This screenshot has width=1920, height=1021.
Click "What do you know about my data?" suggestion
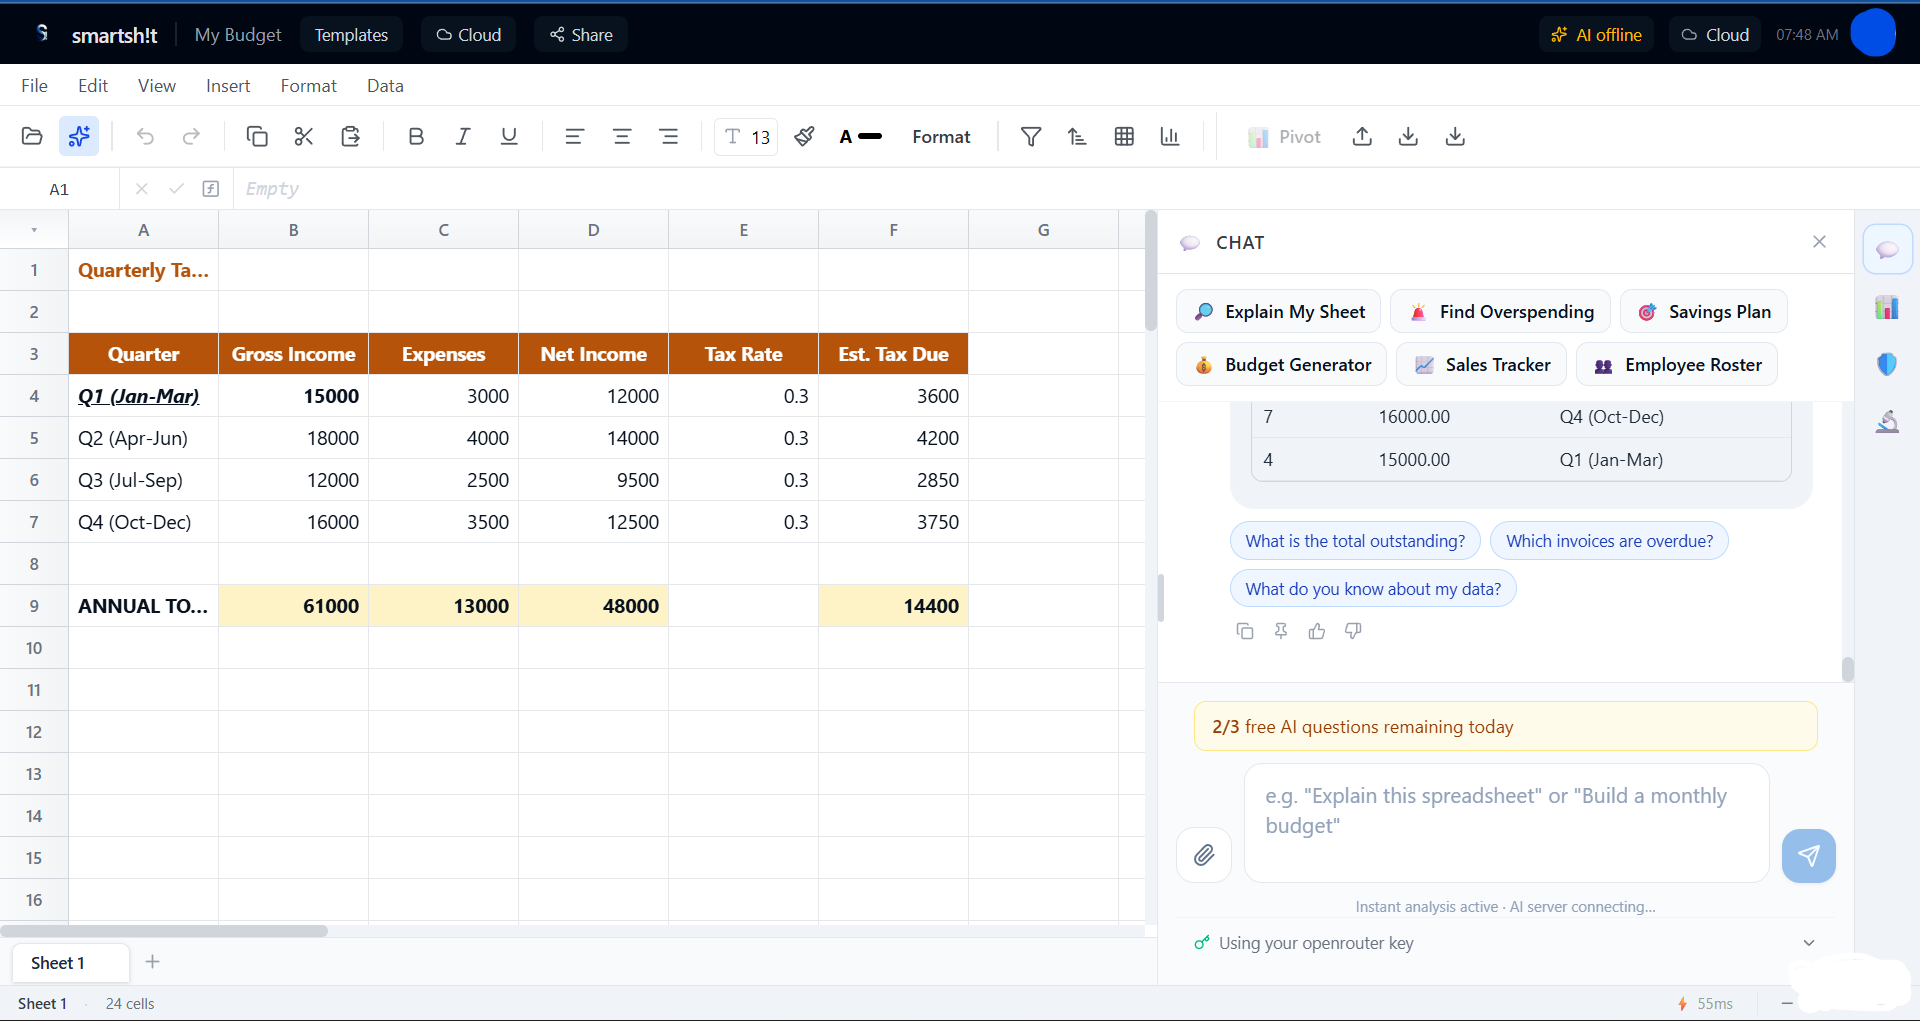(x=1373, y=589)
